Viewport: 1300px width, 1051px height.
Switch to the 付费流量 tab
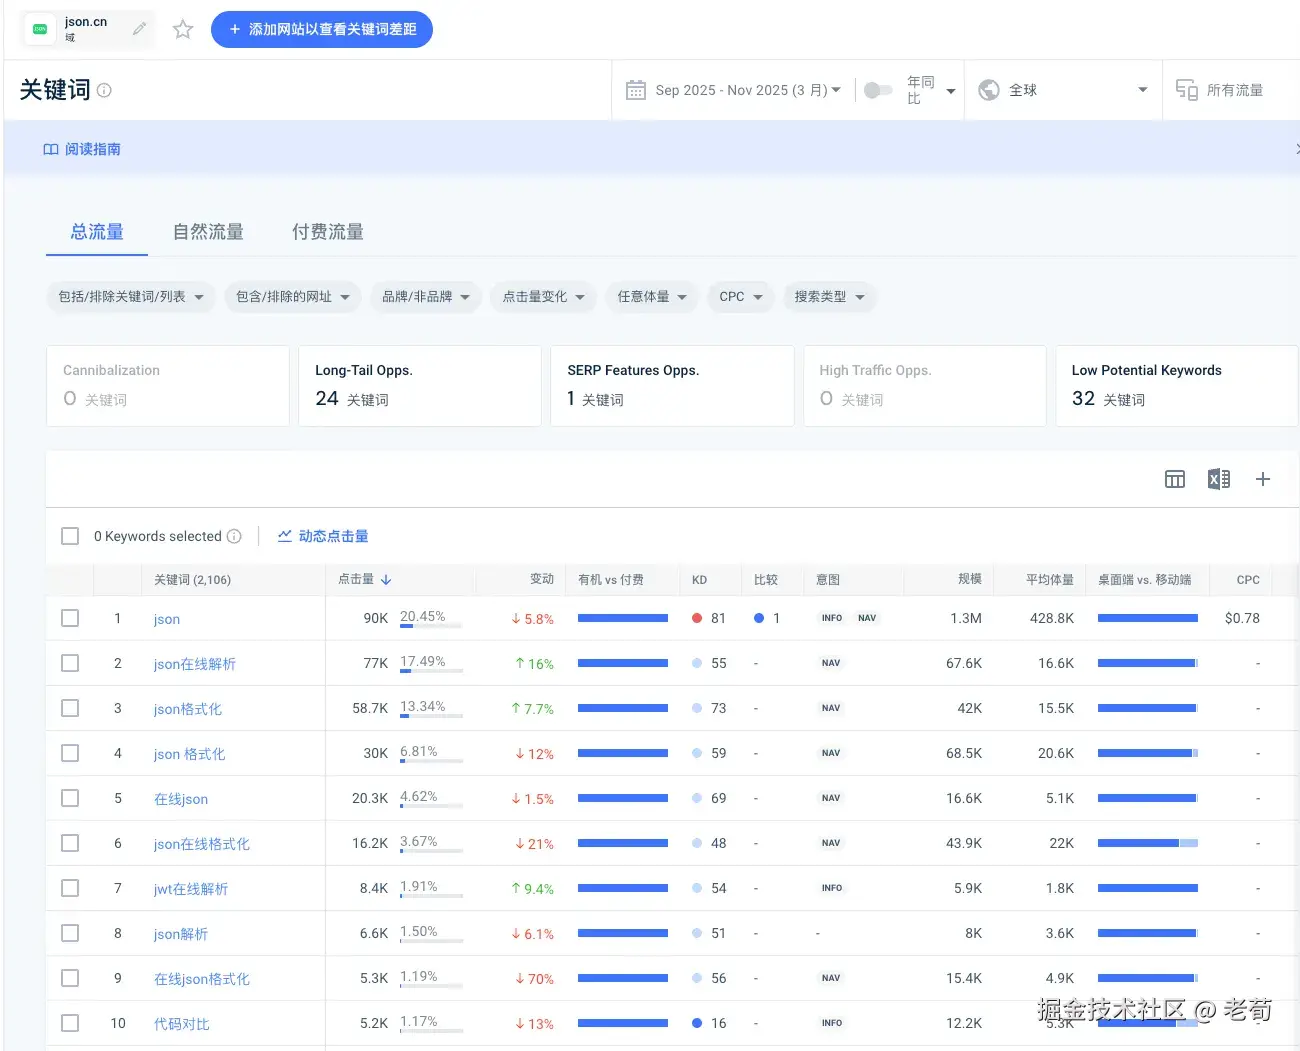point(328,232)
